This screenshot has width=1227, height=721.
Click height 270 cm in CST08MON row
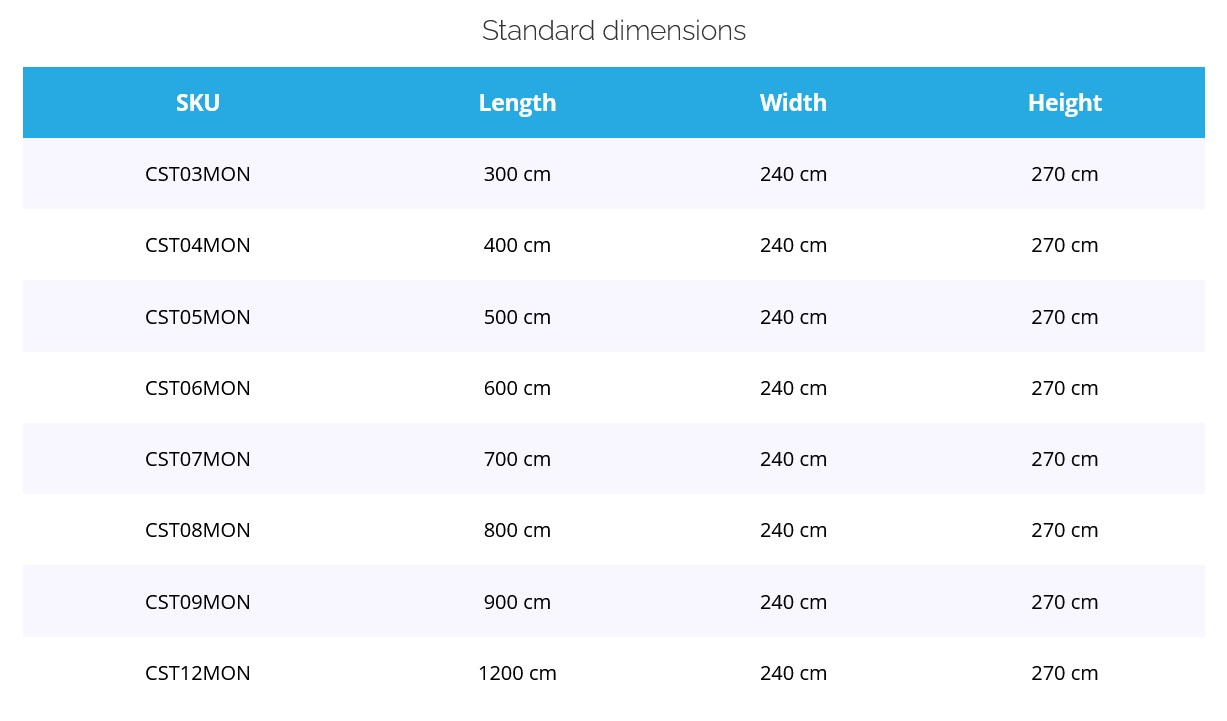coord(1064,530)
